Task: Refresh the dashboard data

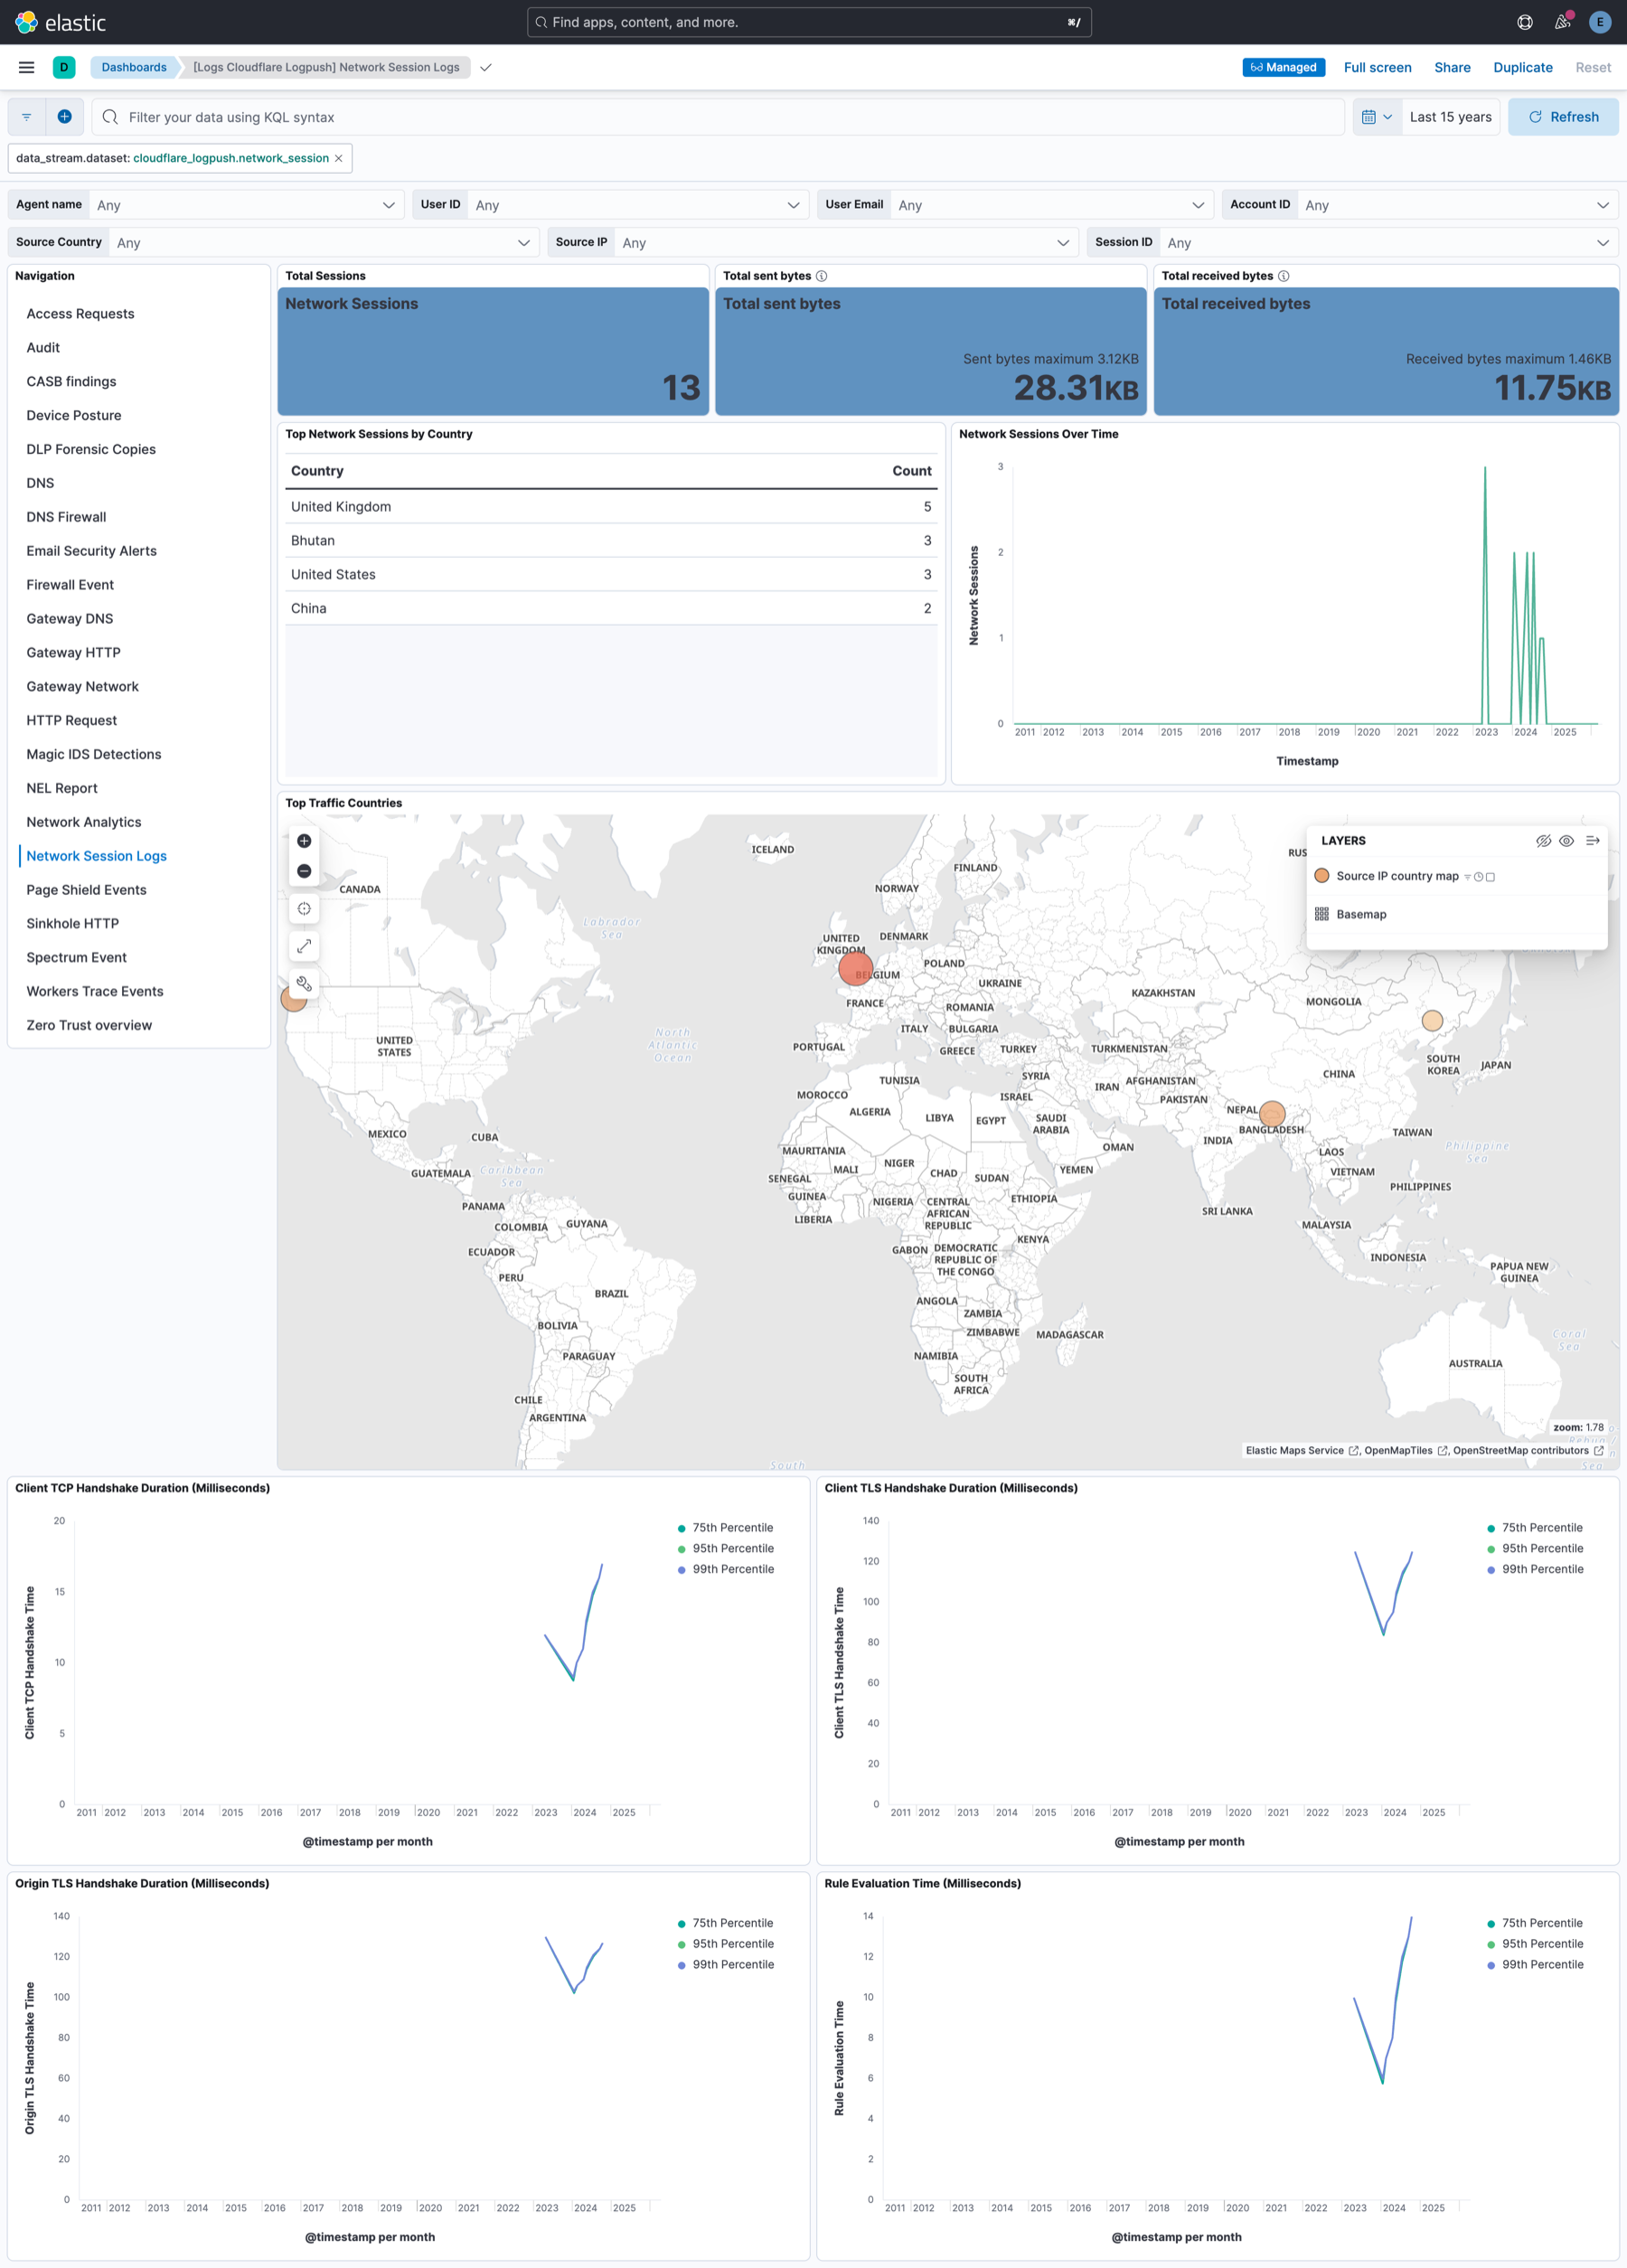Action: 1563,117
